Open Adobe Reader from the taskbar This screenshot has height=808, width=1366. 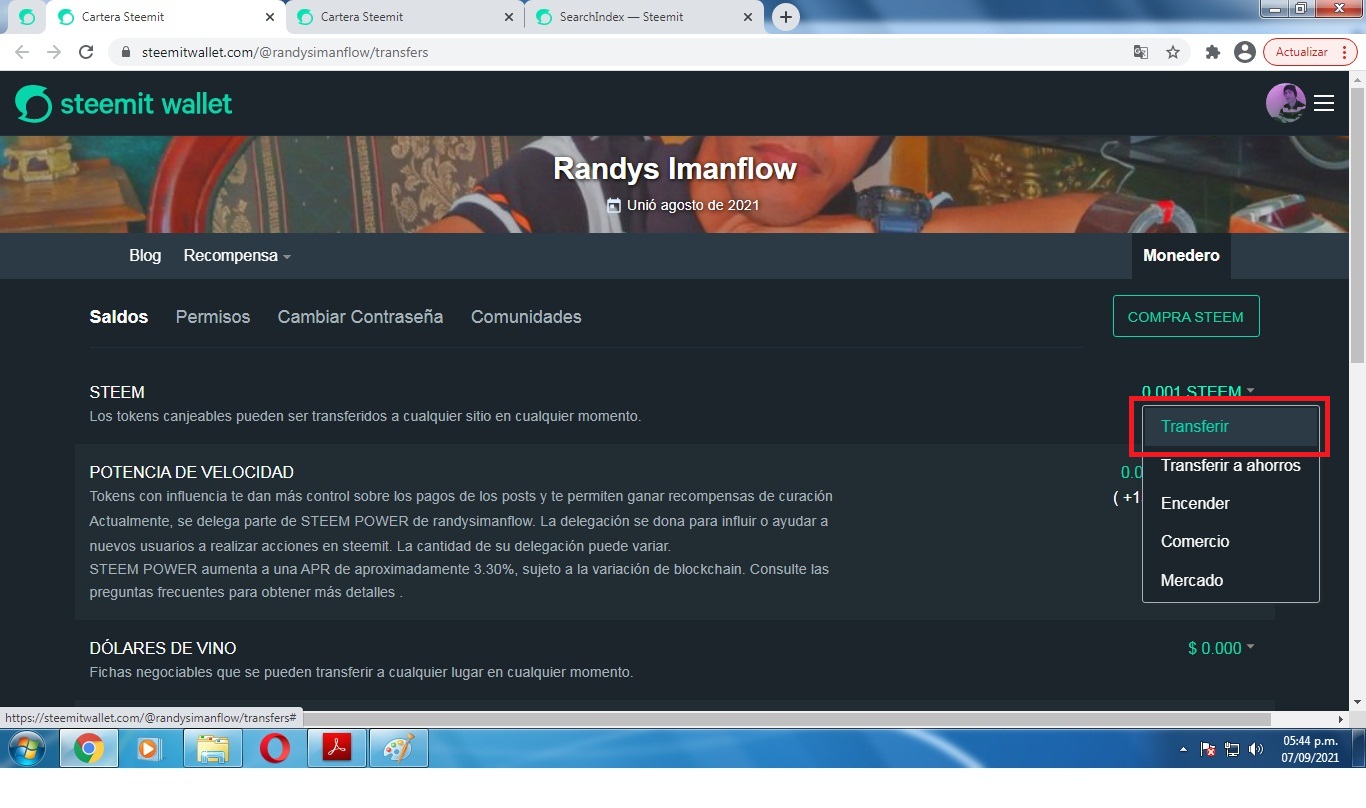[336, 749]
